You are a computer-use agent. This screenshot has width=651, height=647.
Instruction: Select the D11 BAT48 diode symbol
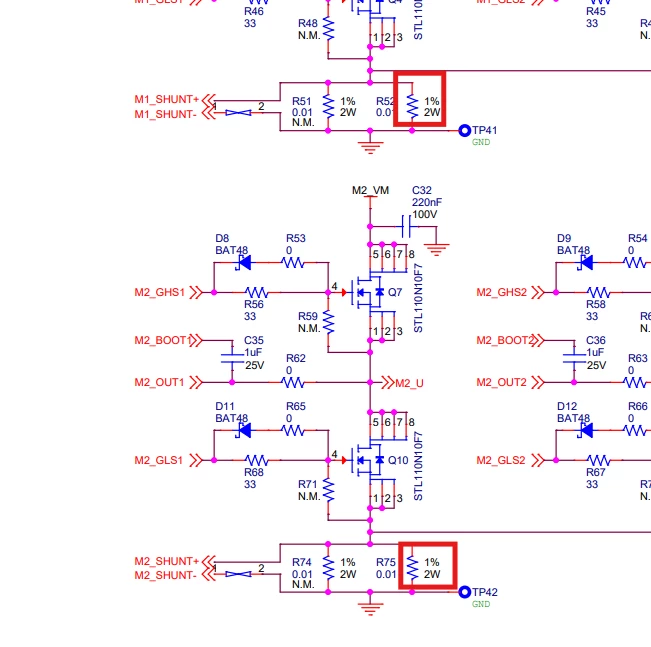pos(245,431)
